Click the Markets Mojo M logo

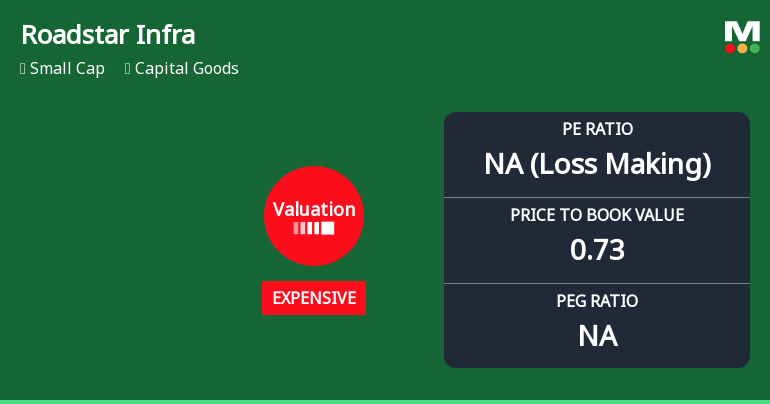[x=742, y=30]
